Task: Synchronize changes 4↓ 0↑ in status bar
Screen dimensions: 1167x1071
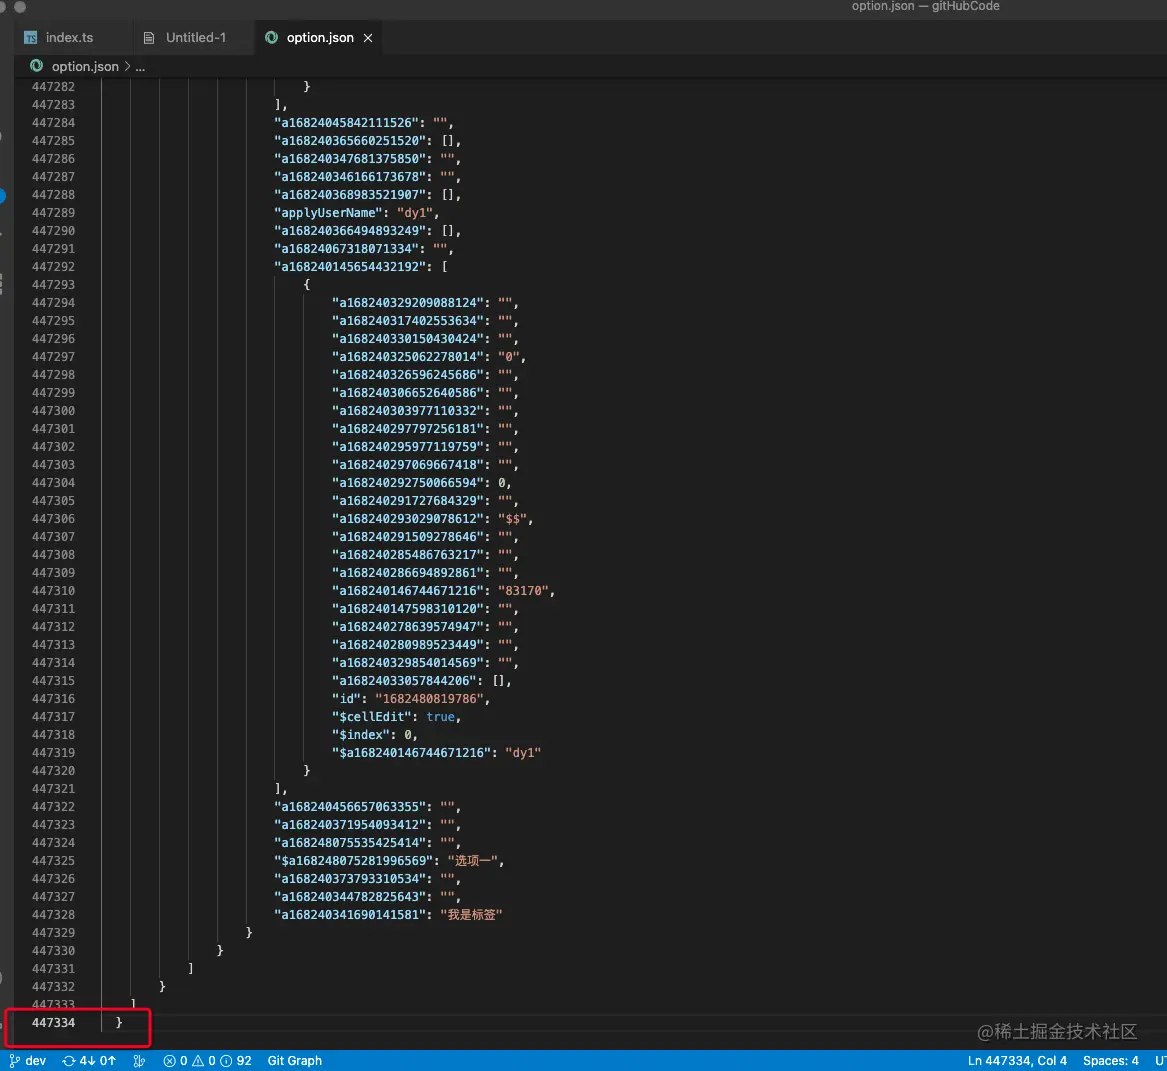Action: pyautogui.click(x=89, y=1061)
